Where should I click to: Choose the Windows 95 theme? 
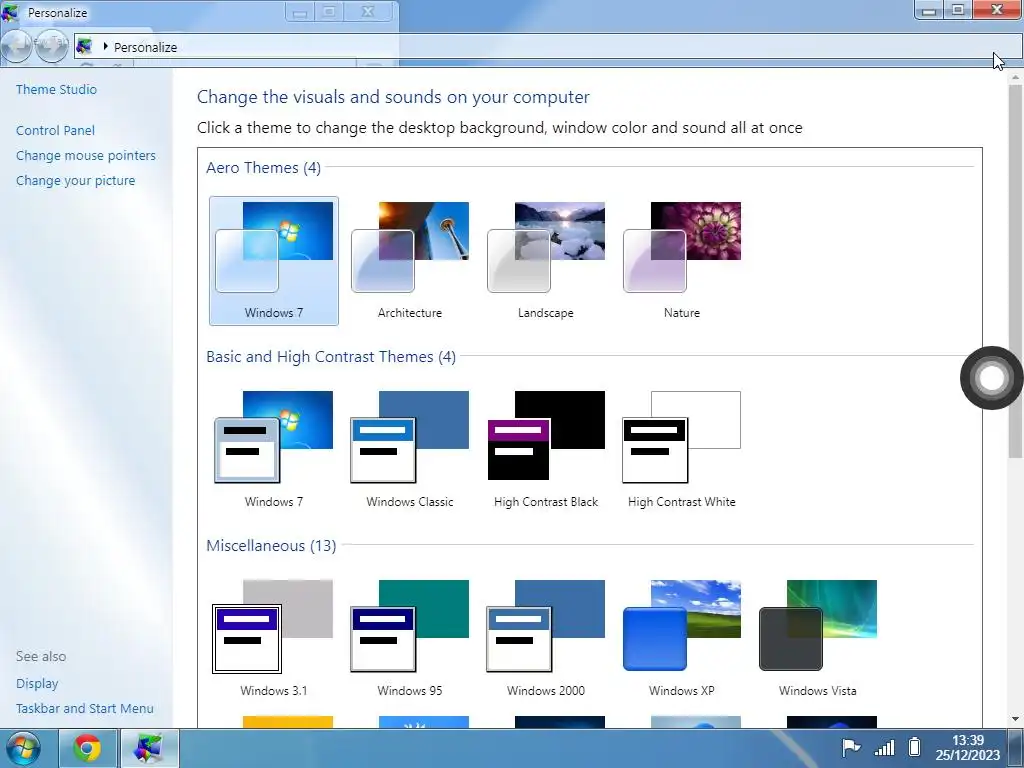pos(409,638)
